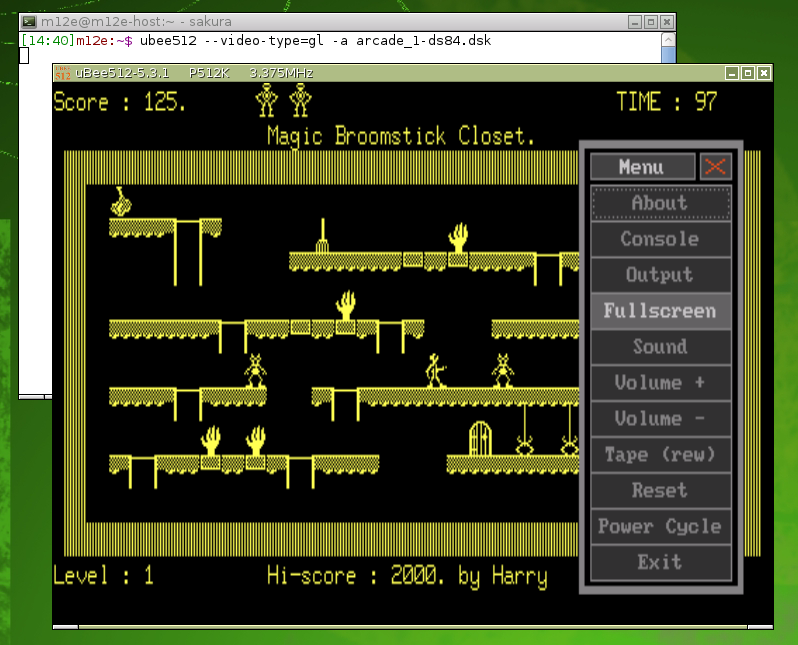
Task: Click the uBee512 window title bar icon
Action: [62, 73]
